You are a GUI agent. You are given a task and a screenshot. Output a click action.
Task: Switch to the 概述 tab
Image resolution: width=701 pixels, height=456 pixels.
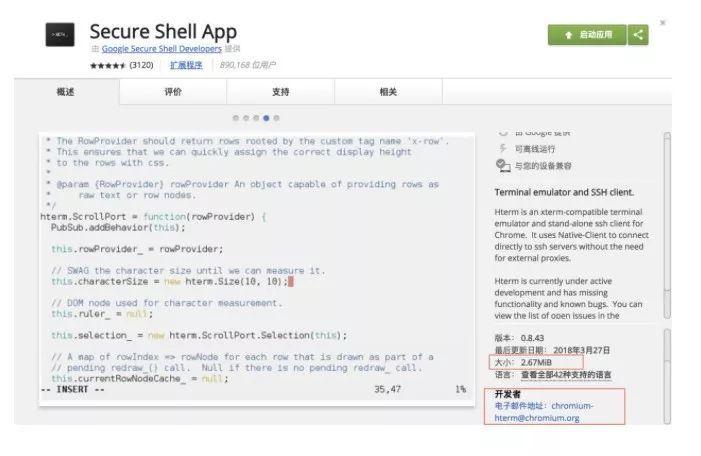66,92
